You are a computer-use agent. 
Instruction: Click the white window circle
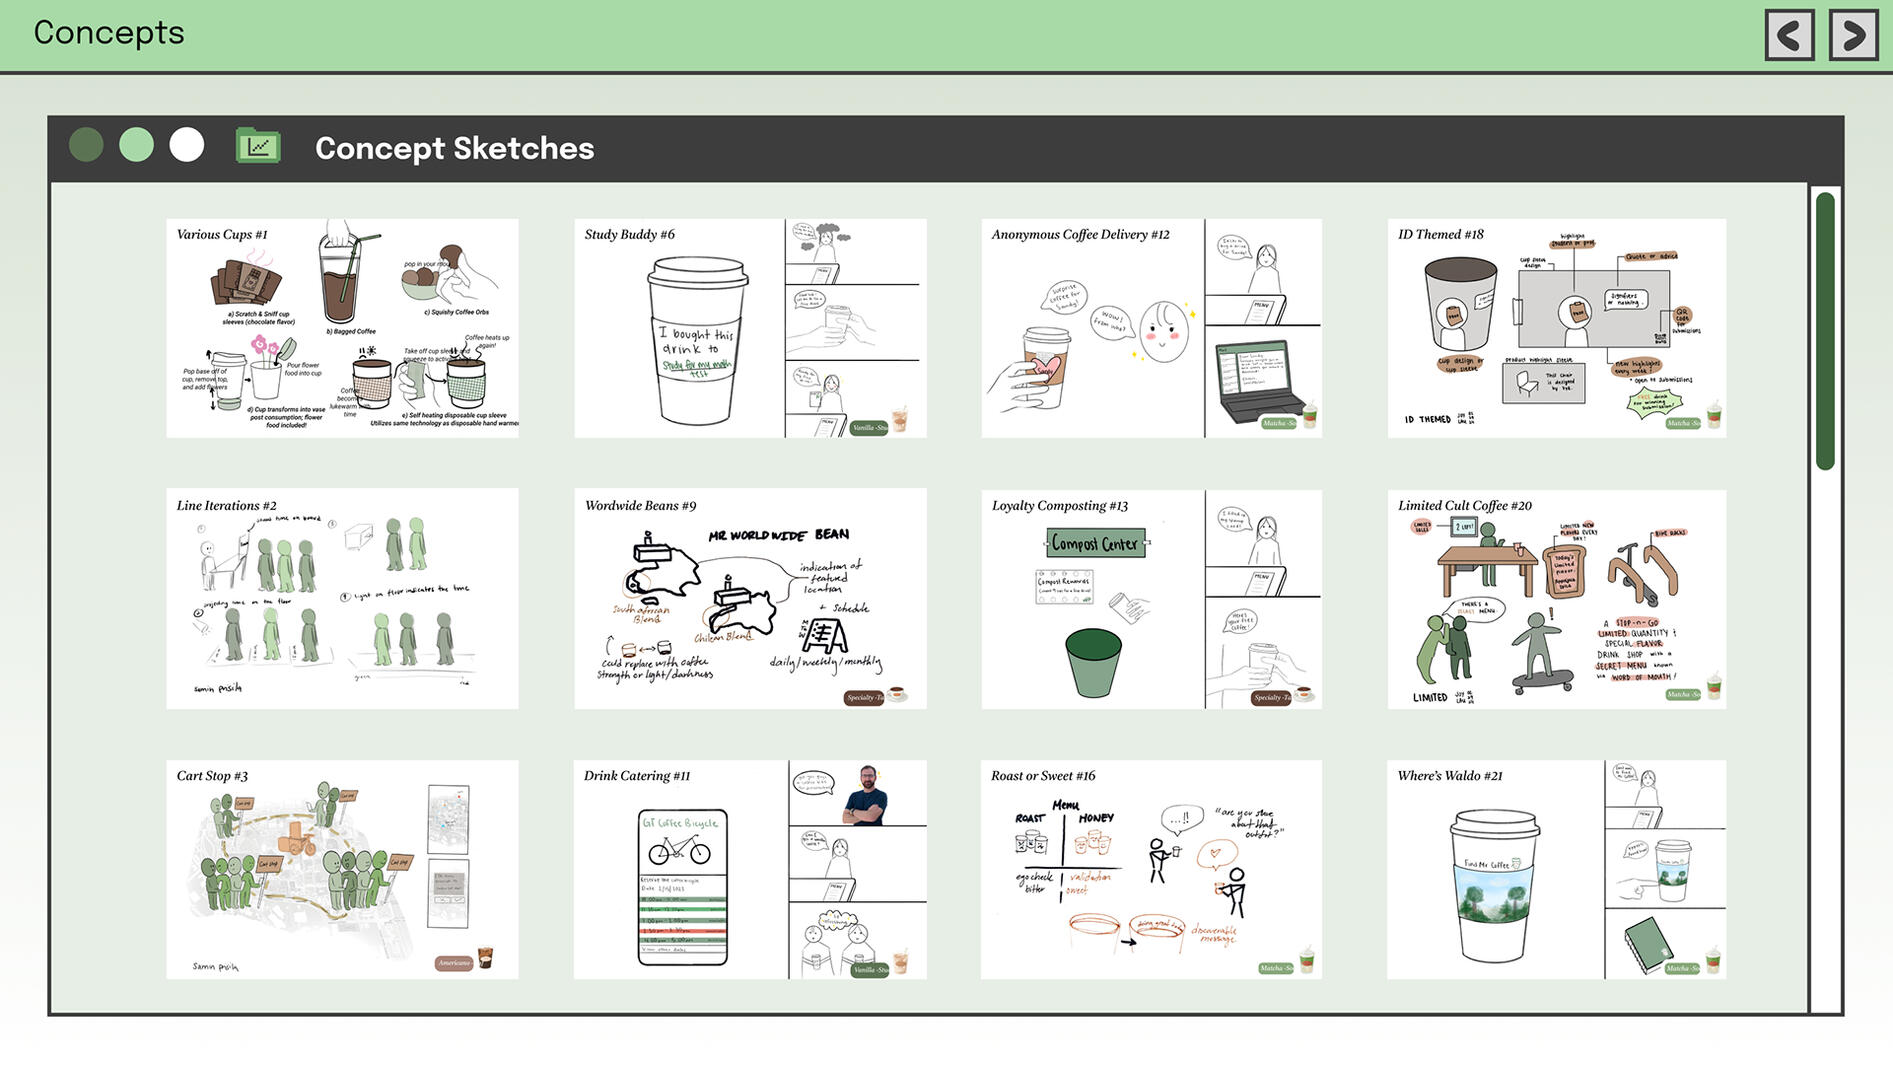pyautogui.click(x=187, y=145)
